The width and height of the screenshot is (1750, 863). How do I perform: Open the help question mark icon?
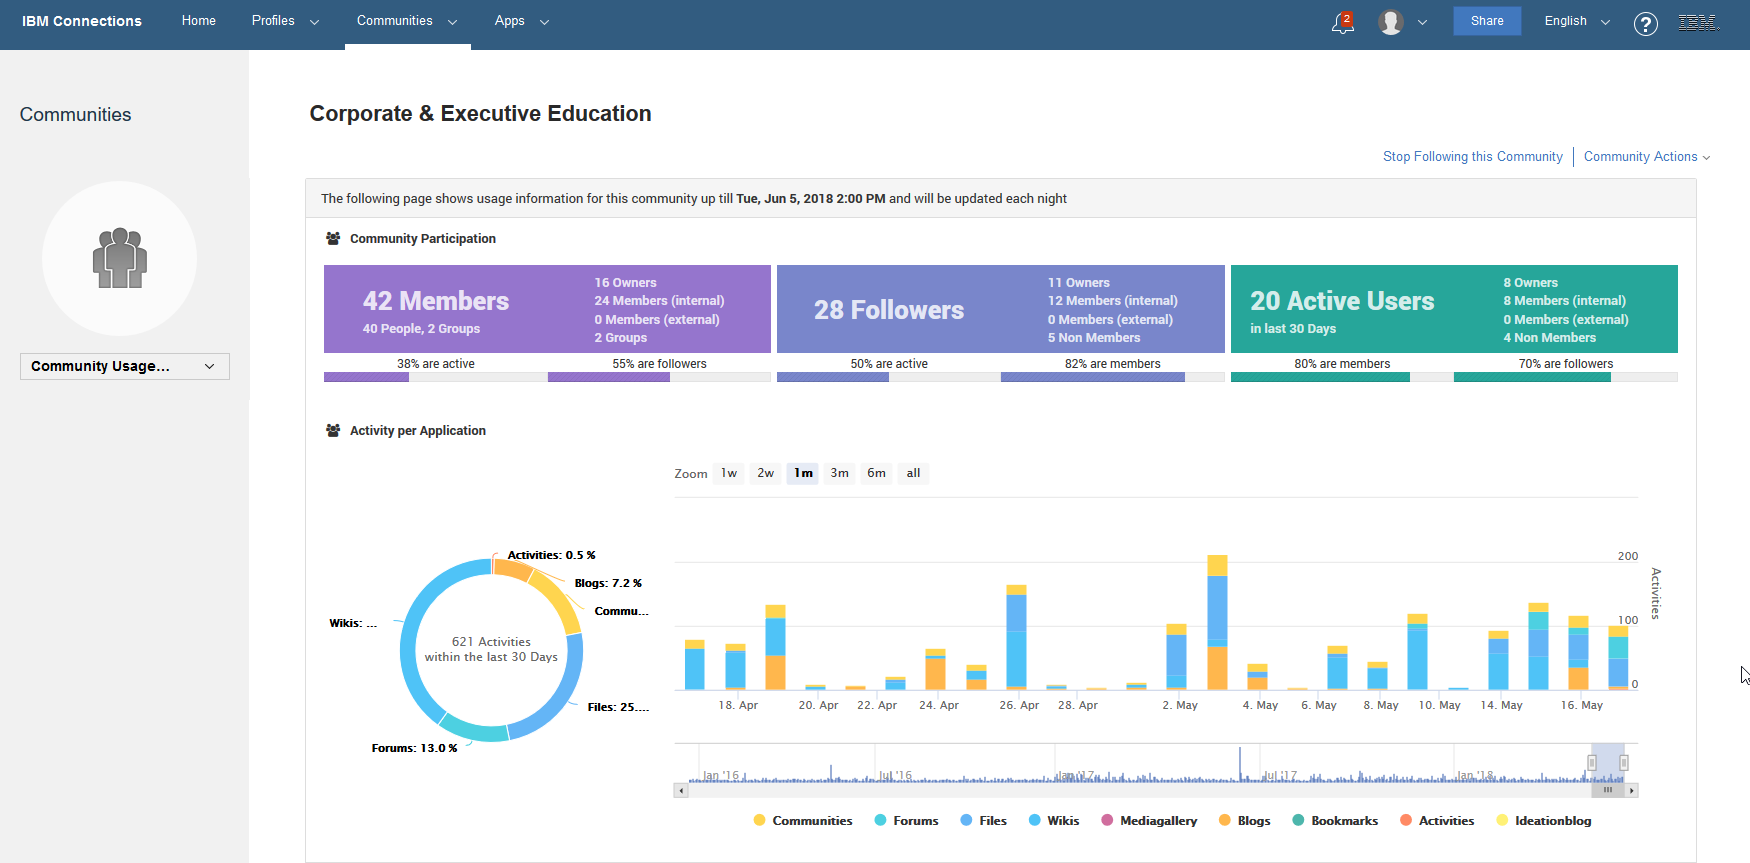coord(1645,23)
